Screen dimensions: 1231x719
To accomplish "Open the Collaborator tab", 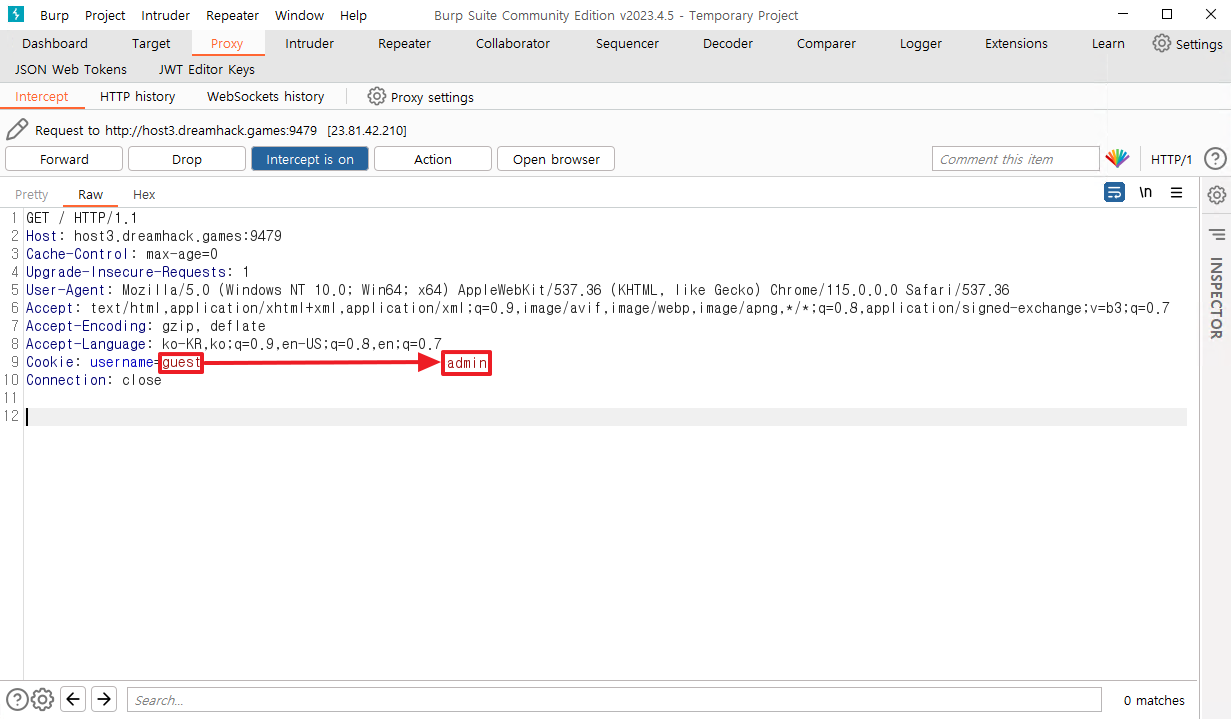I will click(x=513, y=44).
